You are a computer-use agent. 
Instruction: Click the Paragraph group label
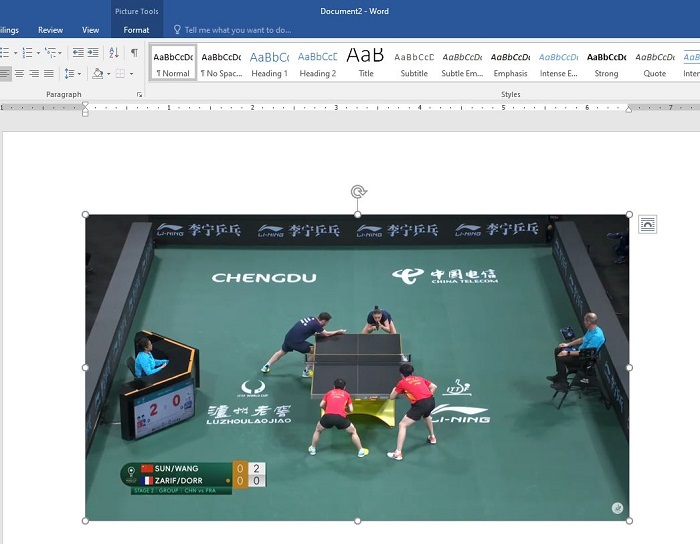click(x=64, y=95)
